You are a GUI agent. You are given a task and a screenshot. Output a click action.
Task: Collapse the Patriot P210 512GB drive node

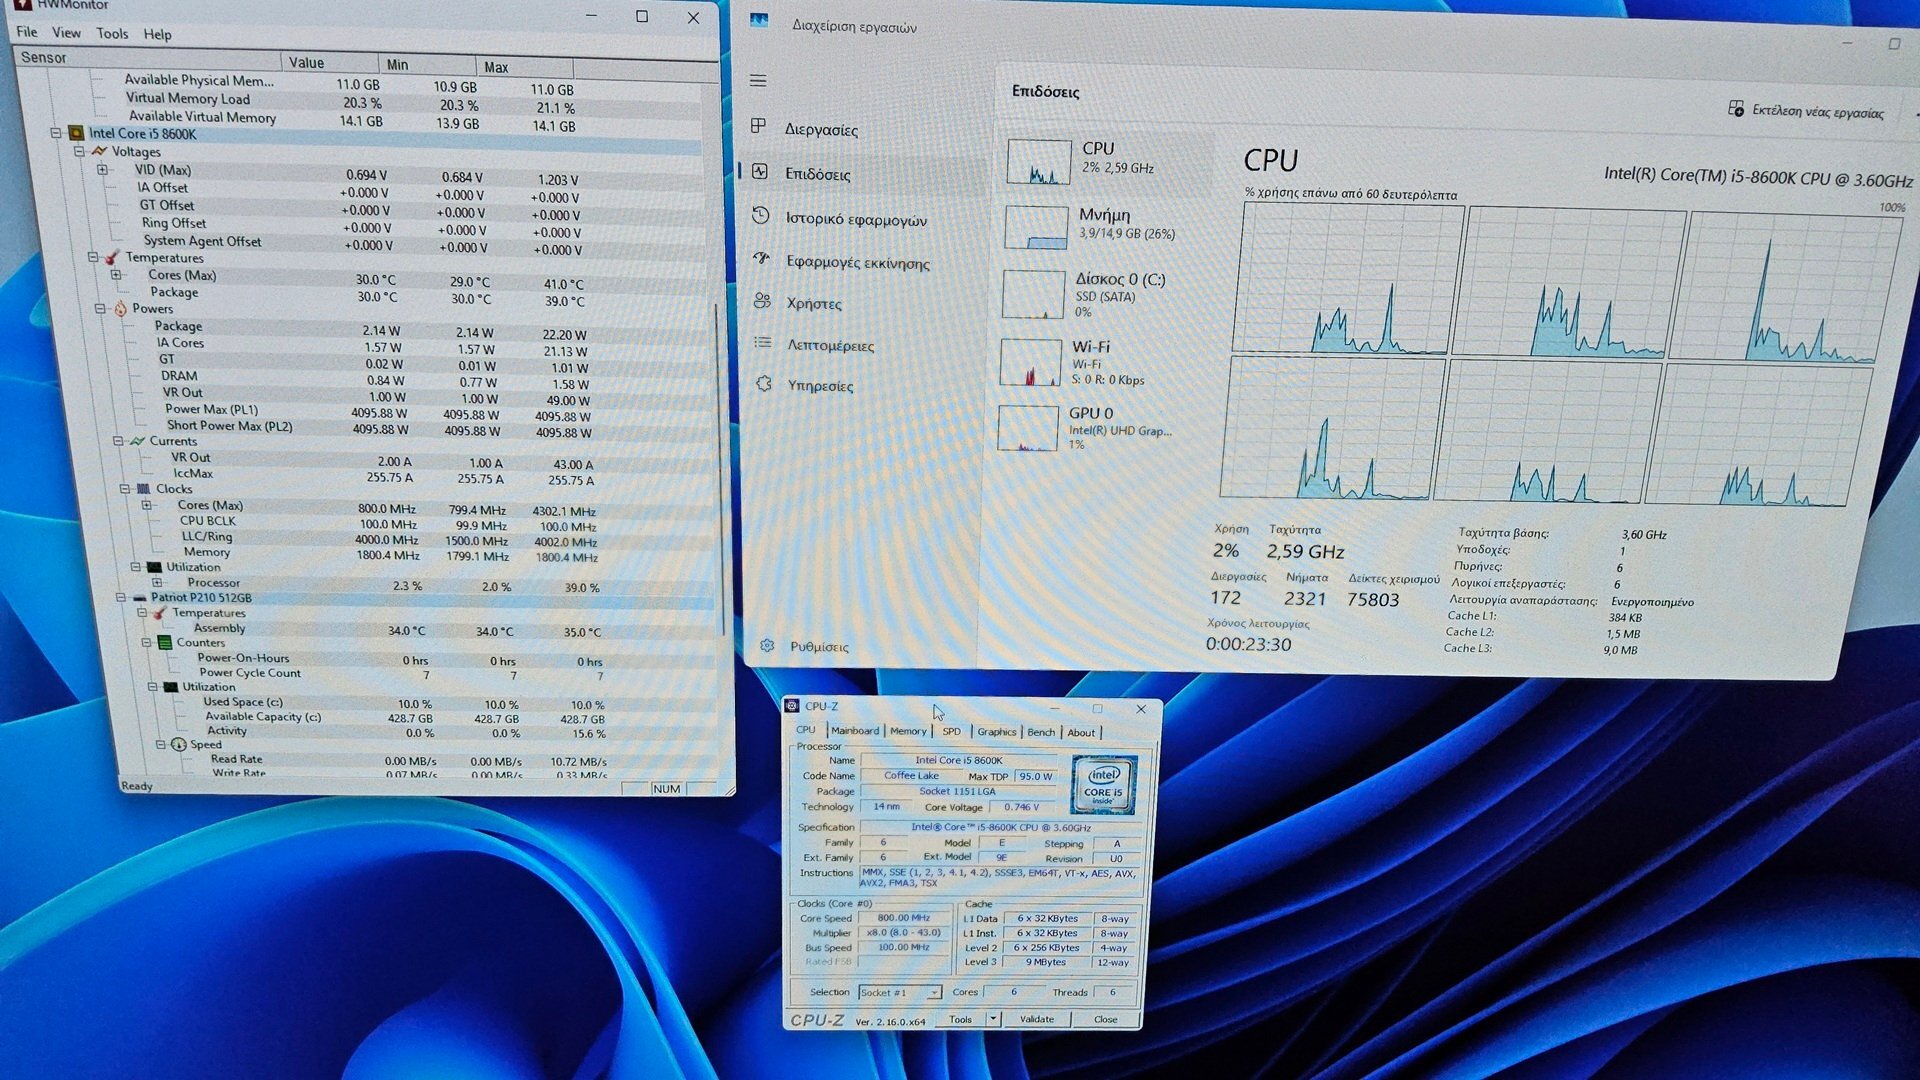coord(121,597)
